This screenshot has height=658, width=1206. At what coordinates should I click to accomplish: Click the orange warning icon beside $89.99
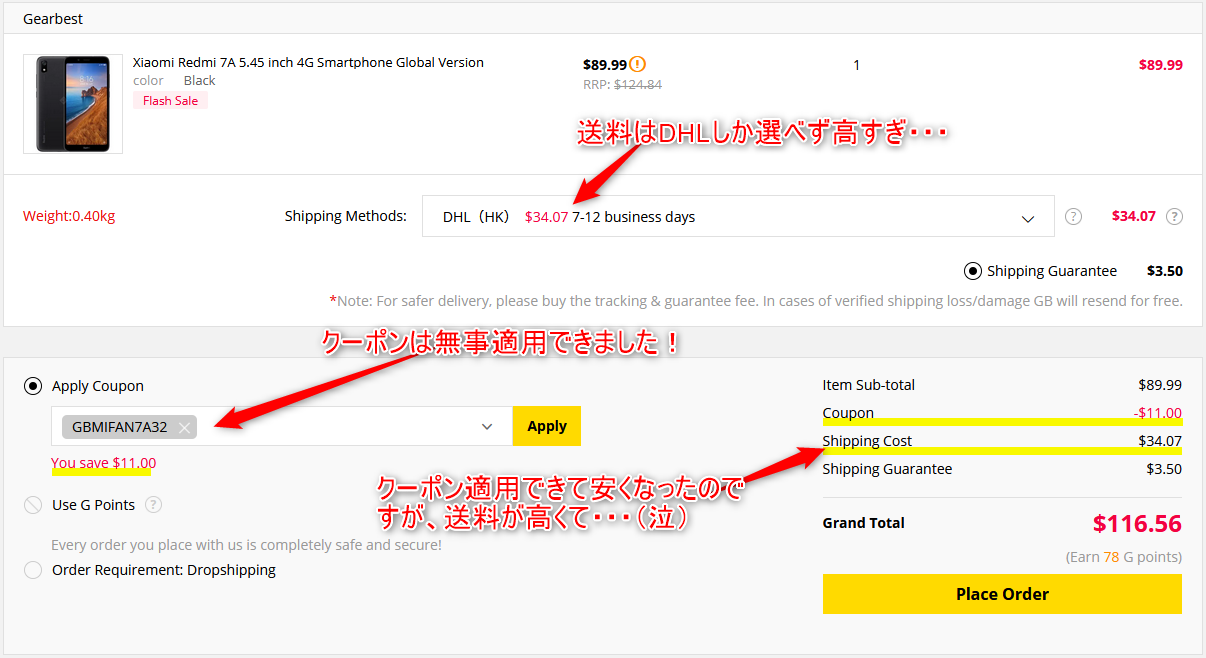click(x=638, y=65)
